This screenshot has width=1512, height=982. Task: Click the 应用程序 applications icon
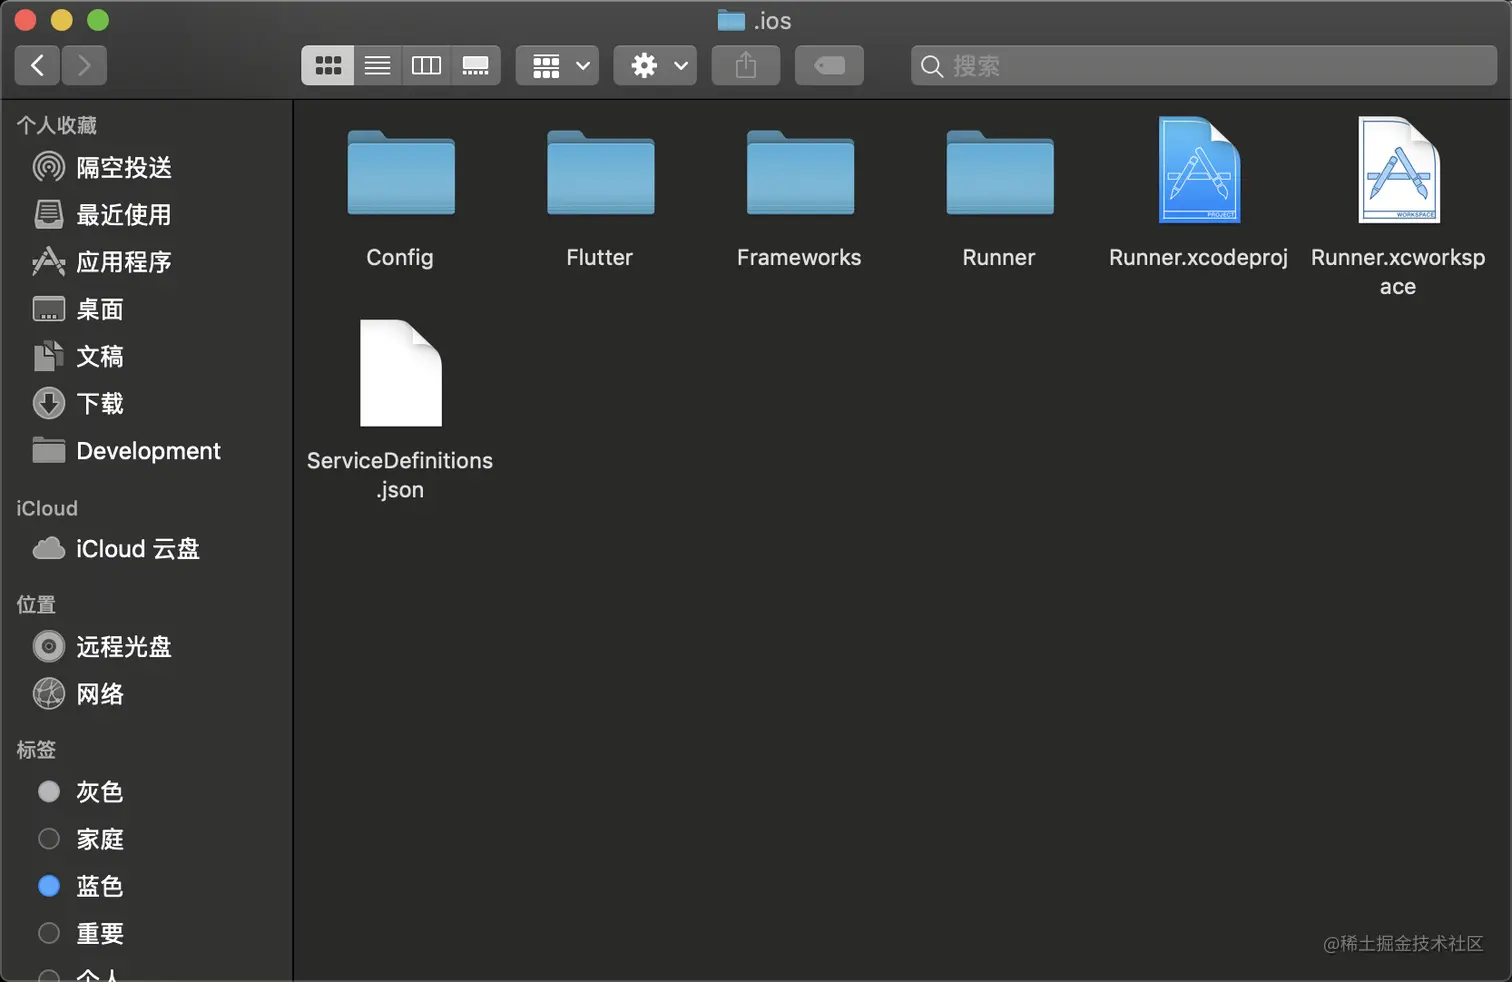(49, 262)
